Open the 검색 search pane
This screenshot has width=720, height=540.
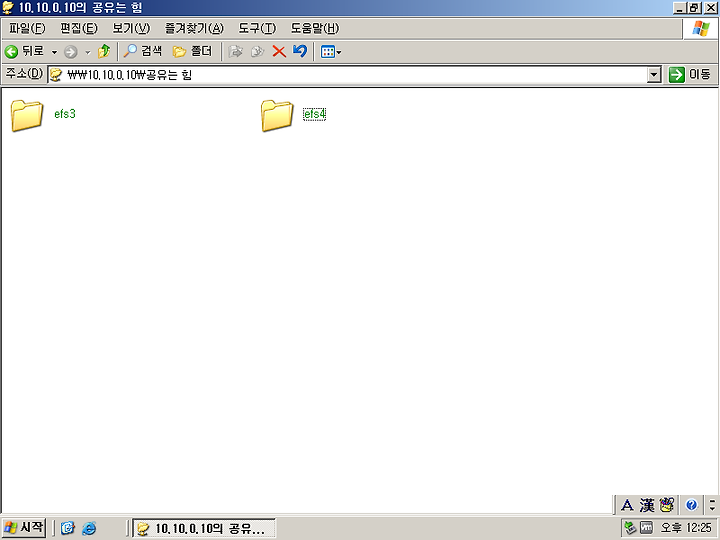[143, 51]
